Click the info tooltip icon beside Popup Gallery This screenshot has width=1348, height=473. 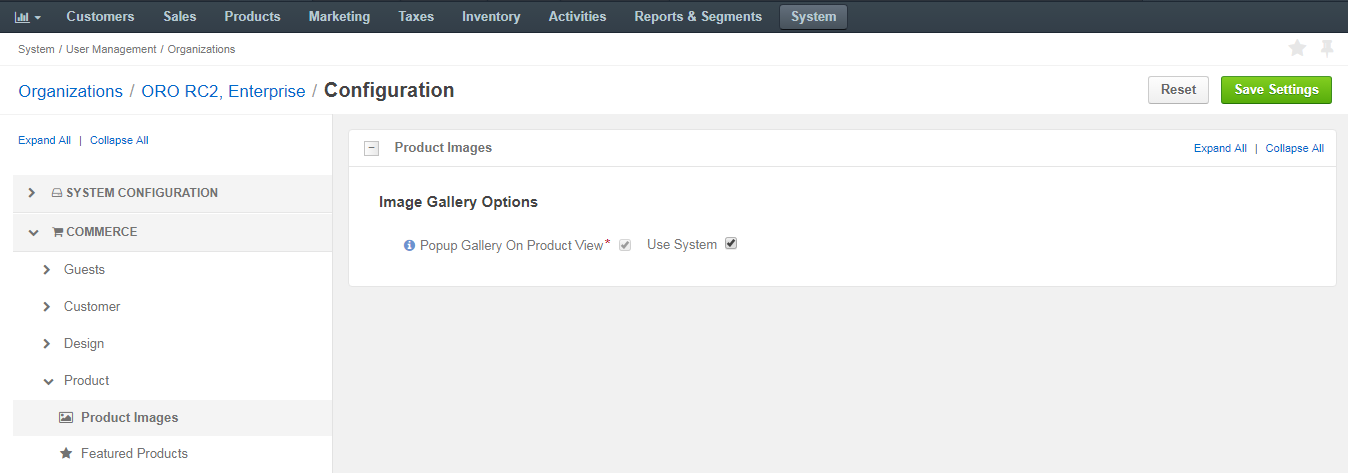409,245
